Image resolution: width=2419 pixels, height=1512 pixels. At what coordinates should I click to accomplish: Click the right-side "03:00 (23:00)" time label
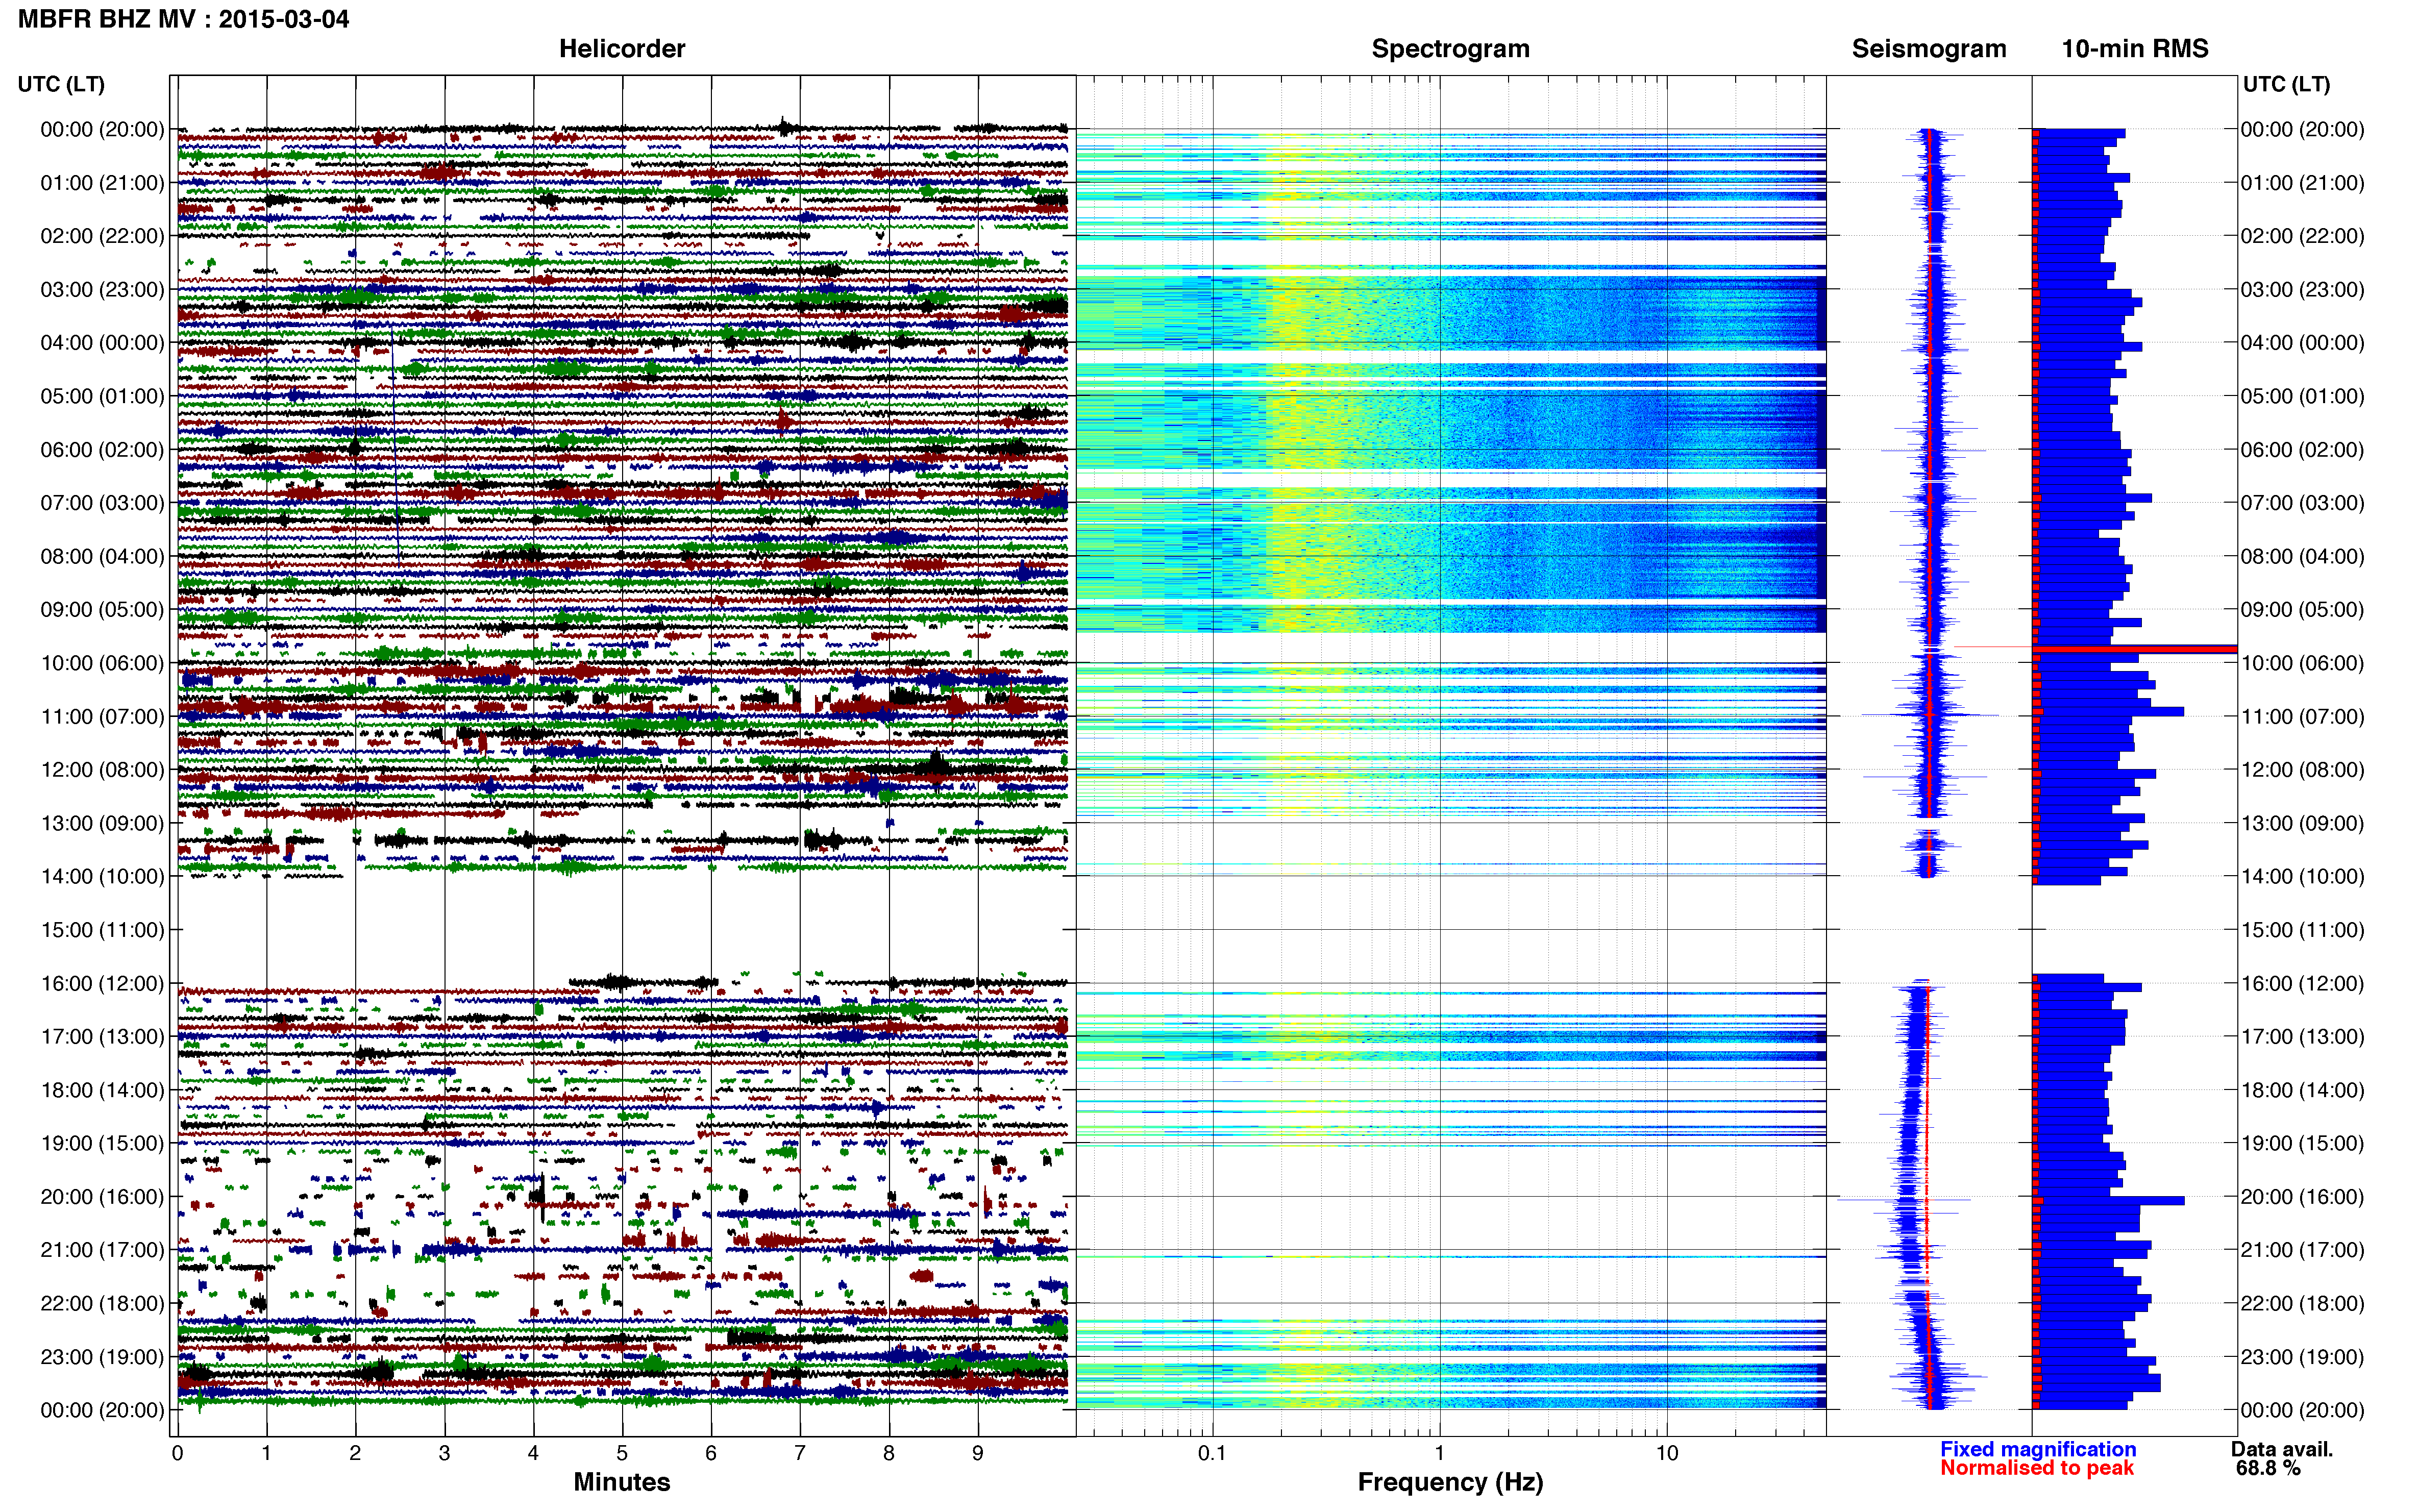pyautogui.click(x=2302, y=289)
